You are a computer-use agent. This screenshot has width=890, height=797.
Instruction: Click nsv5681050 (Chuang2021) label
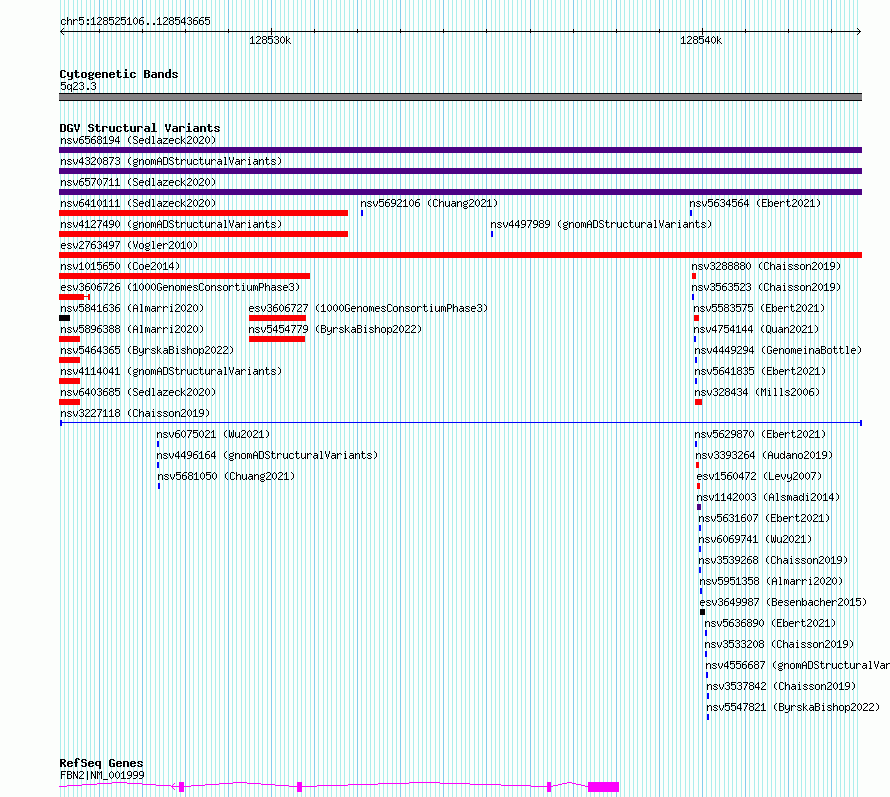pyautogui.click(x=226, y=476)
